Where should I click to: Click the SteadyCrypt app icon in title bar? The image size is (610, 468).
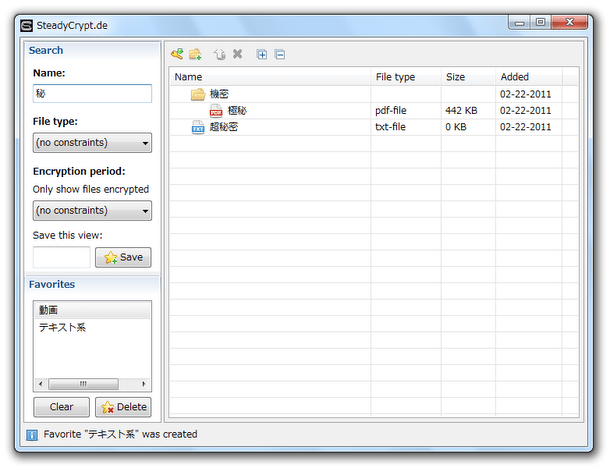(x=26, y=26)
